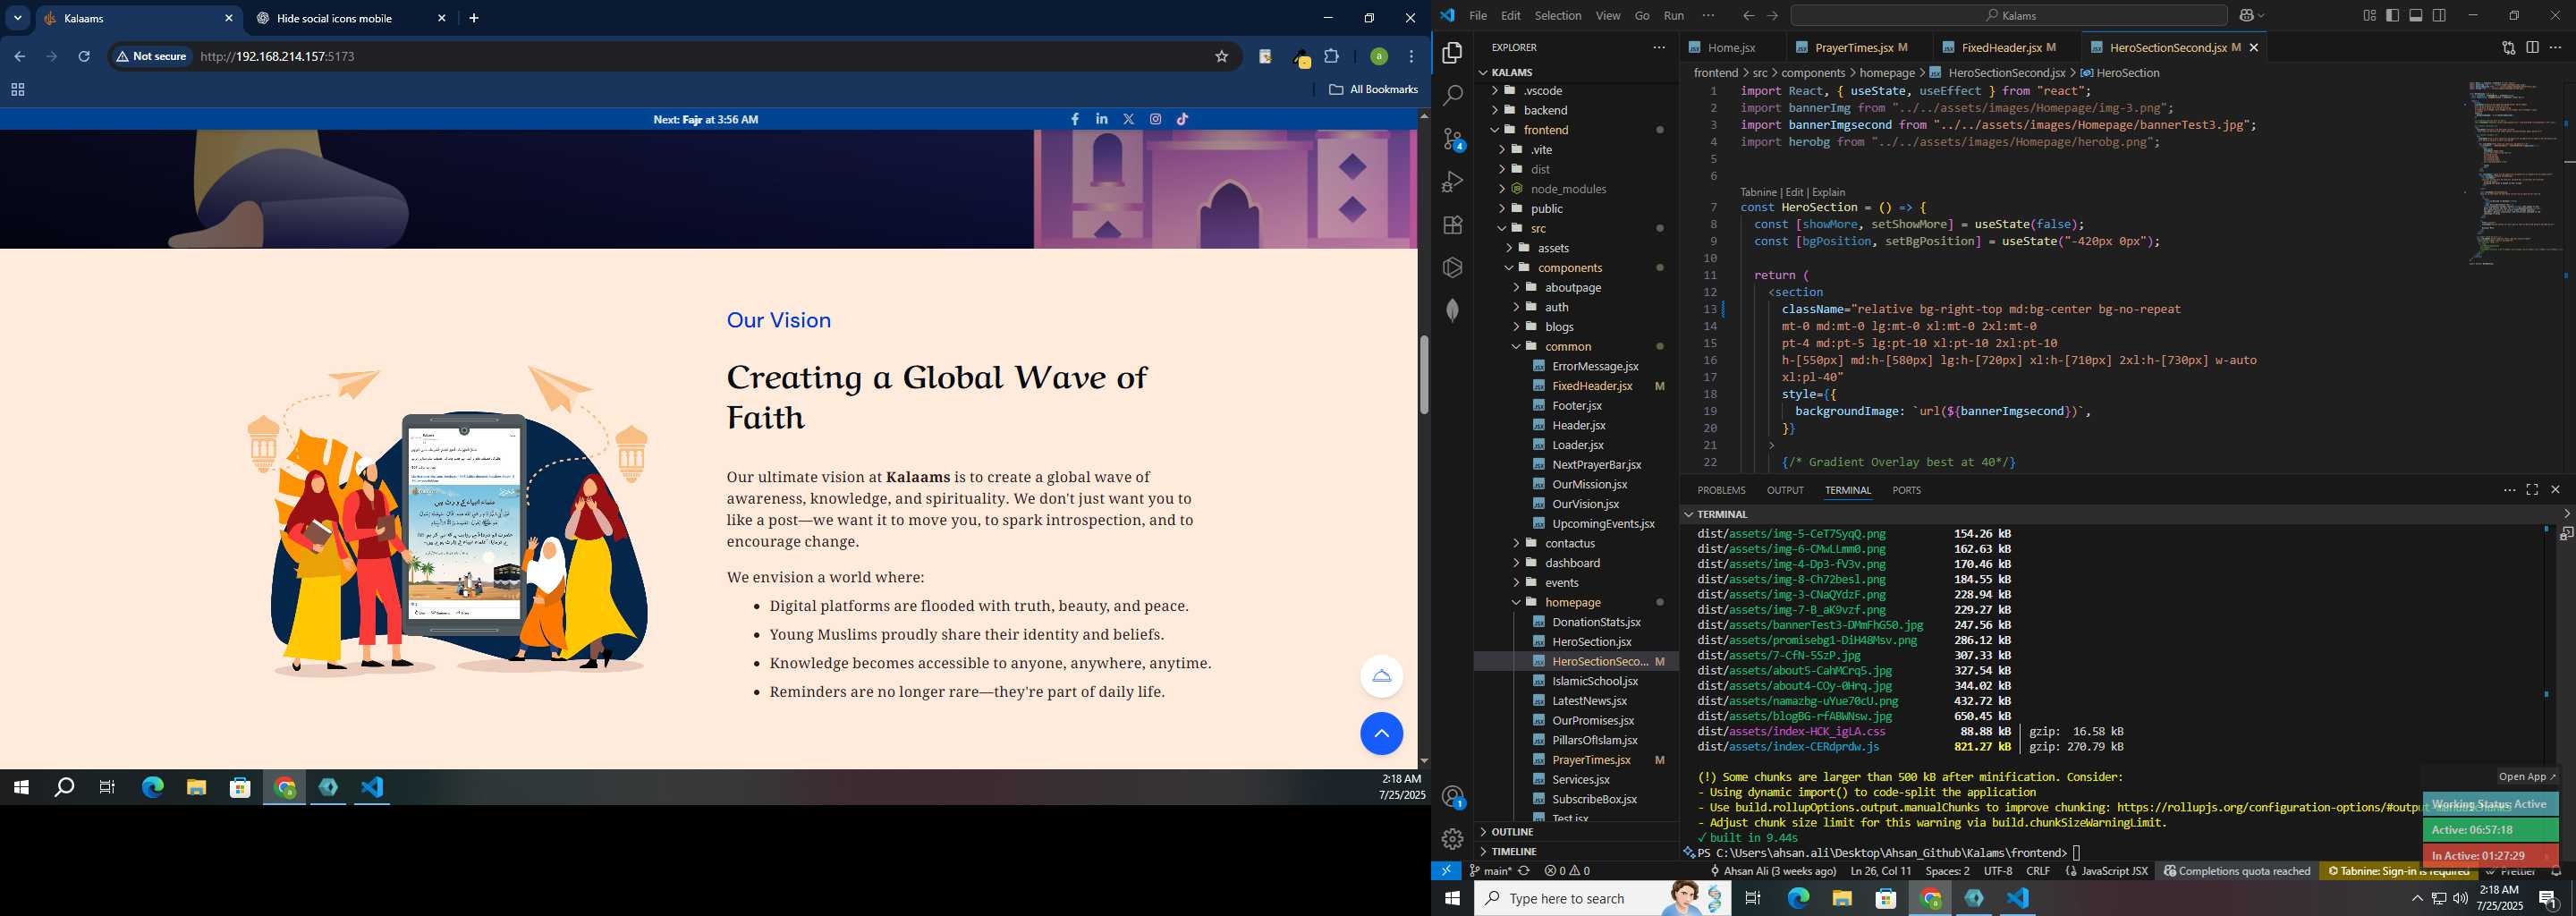Open NextPrayerBar.jsx in the explorer

click(x=1596, y=465)
